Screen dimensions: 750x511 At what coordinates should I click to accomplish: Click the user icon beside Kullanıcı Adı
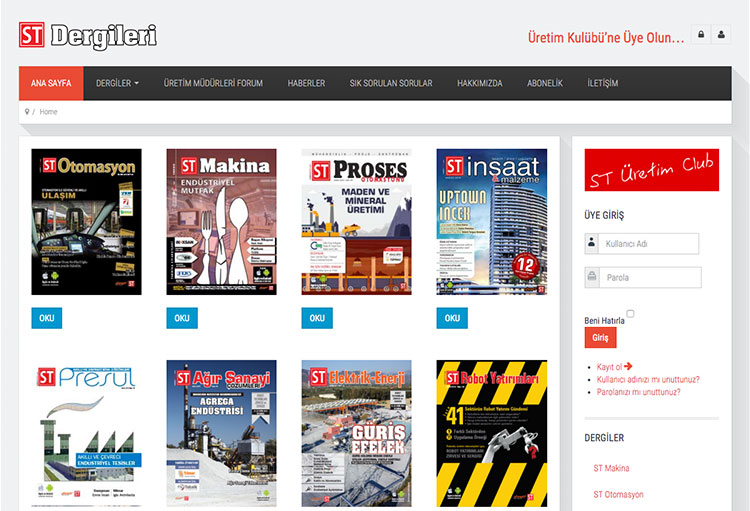pyautogui.click(x=592, y=244)
